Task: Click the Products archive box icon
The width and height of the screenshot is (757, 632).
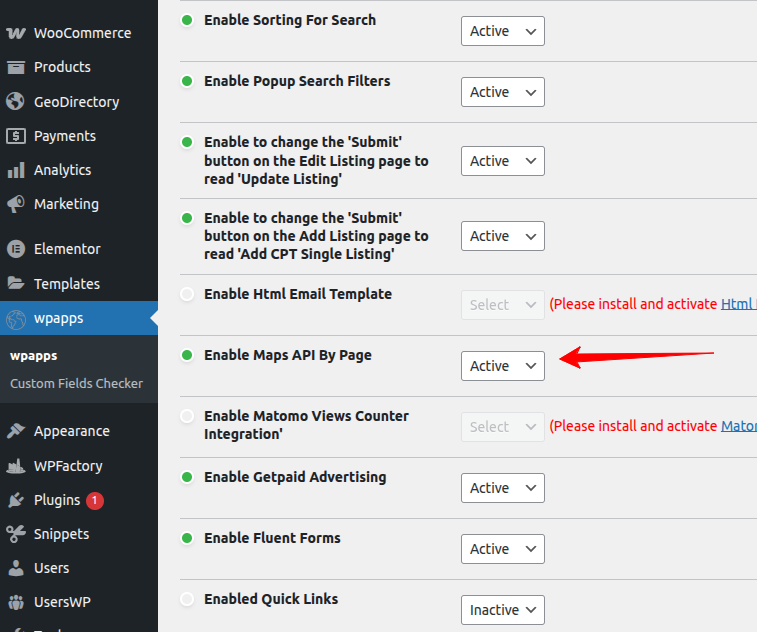Action: [16, 67]
